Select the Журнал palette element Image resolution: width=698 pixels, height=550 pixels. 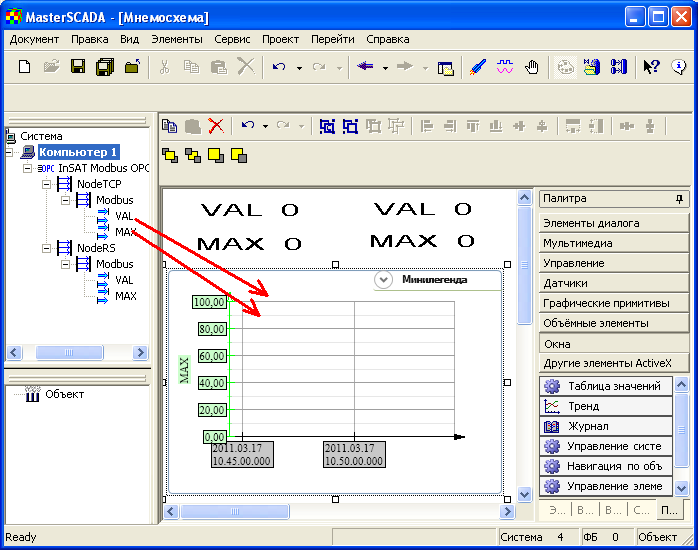[605, 426]
